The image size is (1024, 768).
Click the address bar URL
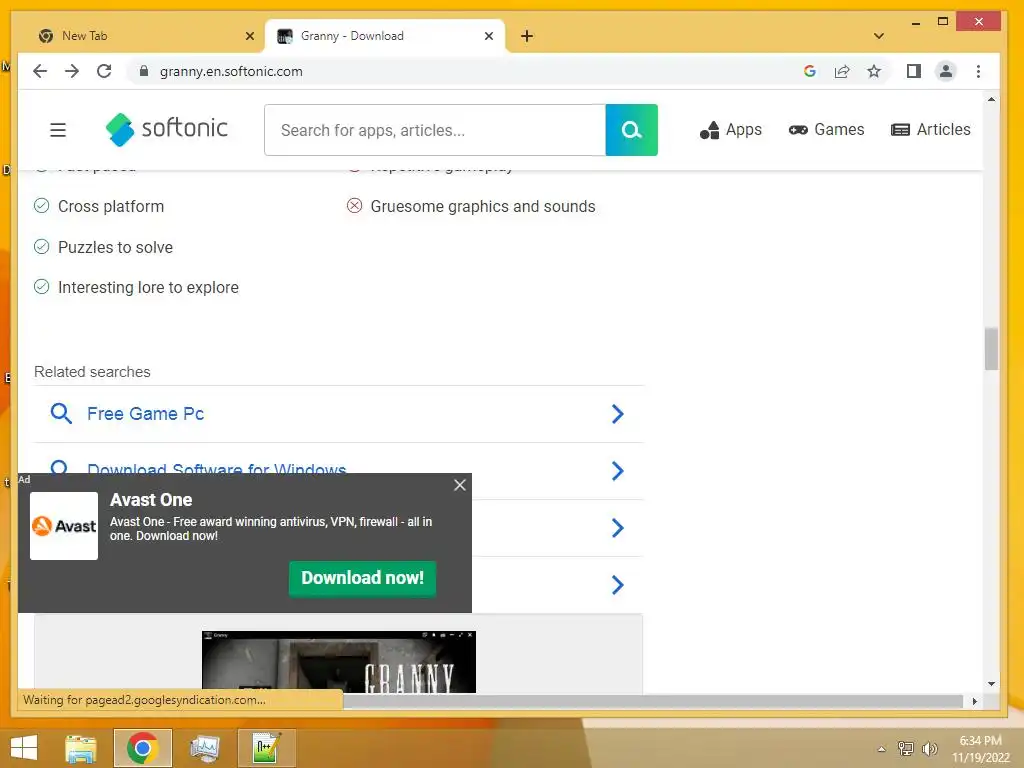231,71
